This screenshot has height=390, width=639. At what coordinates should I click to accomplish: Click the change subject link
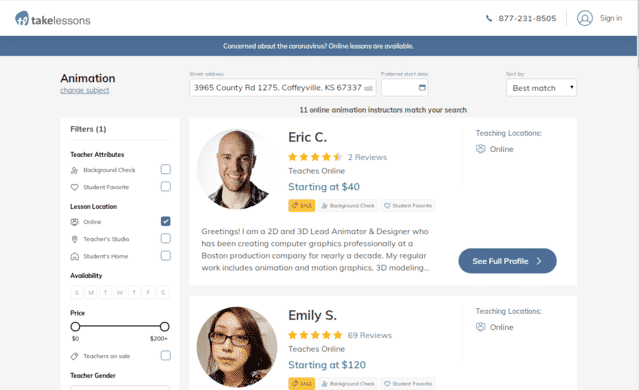click(85, 90)
